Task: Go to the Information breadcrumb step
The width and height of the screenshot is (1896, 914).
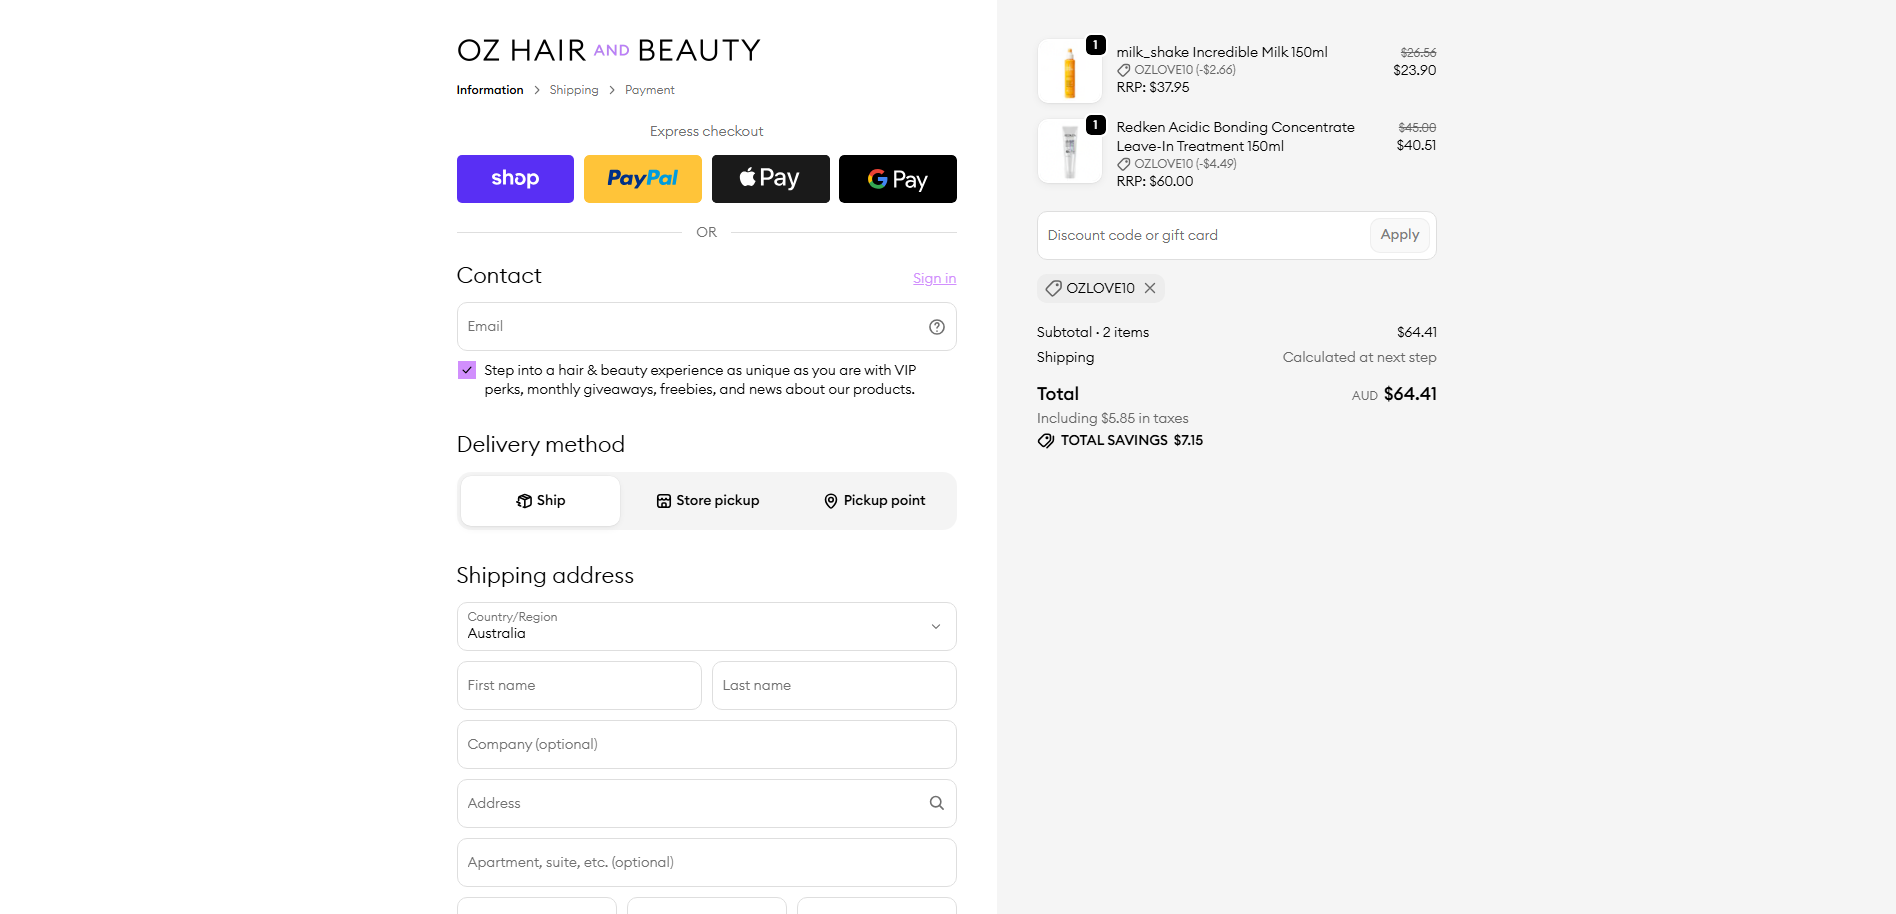Action: tap(490, 90)
